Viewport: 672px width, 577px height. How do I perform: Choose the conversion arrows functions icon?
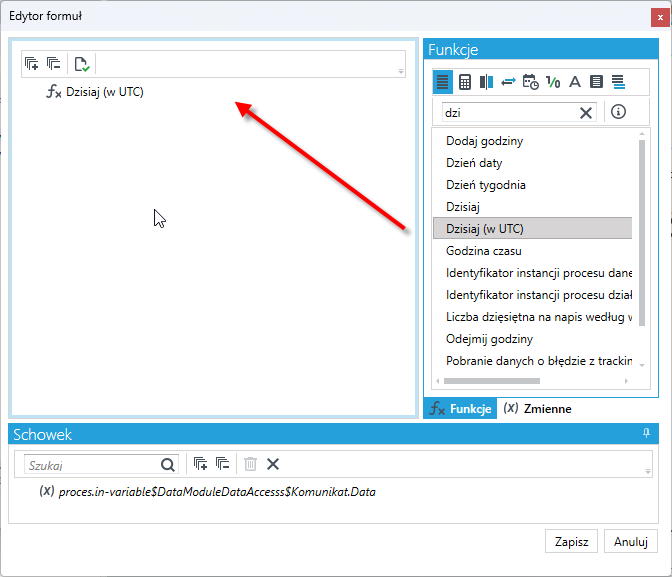508,81
